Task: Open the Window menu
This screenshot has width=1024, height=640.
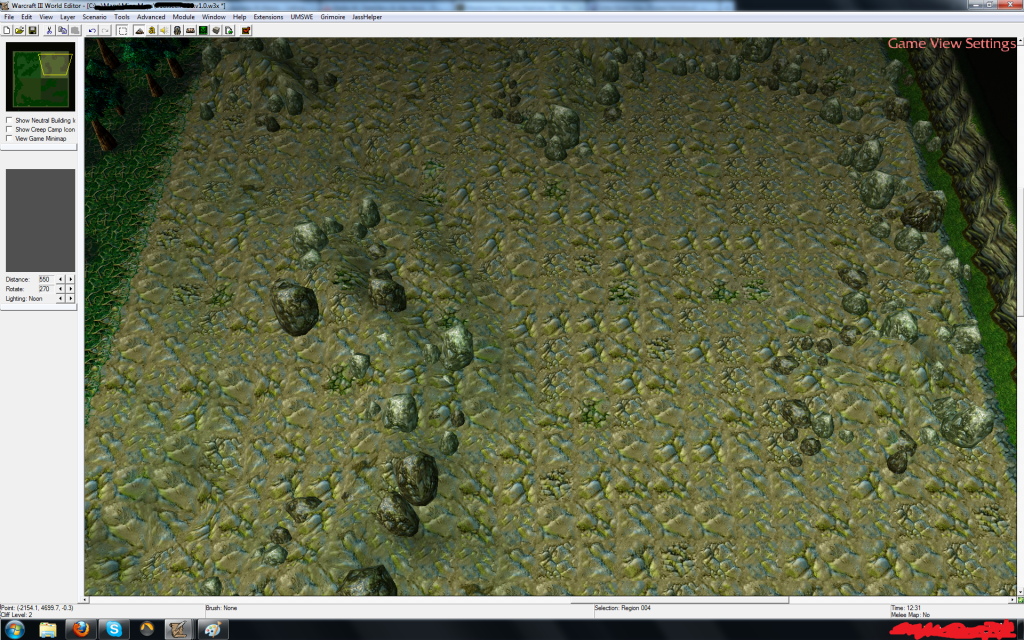Action: coord(214,17)
